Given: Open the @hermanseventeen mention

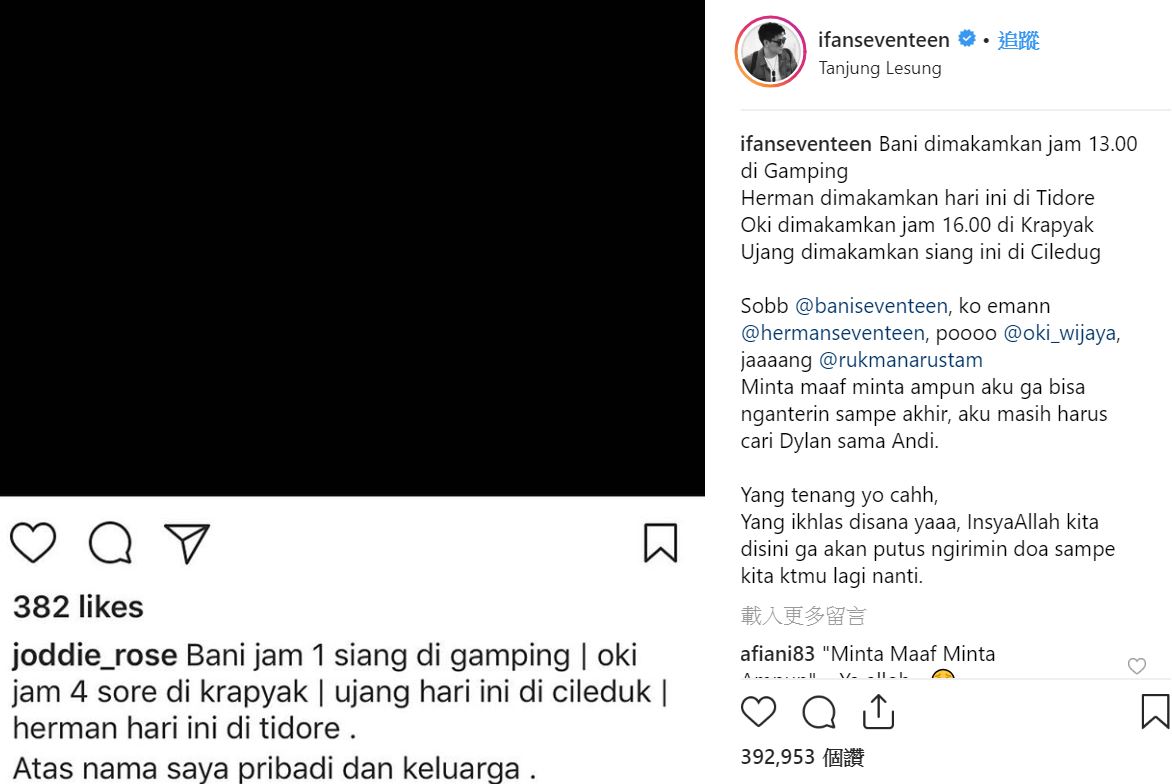Looking at the screenshot, I should point(833,333).
